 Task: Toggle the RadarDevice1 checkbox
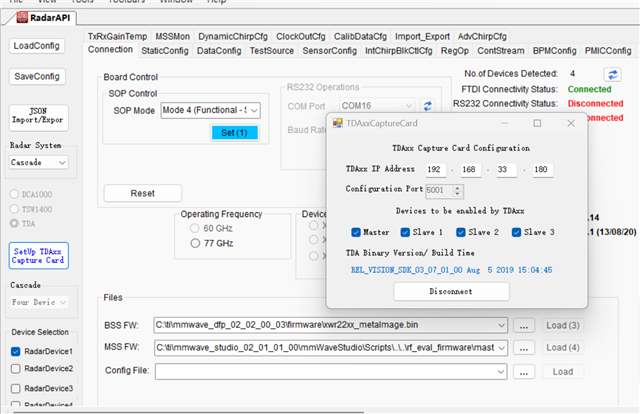point(16,351)
